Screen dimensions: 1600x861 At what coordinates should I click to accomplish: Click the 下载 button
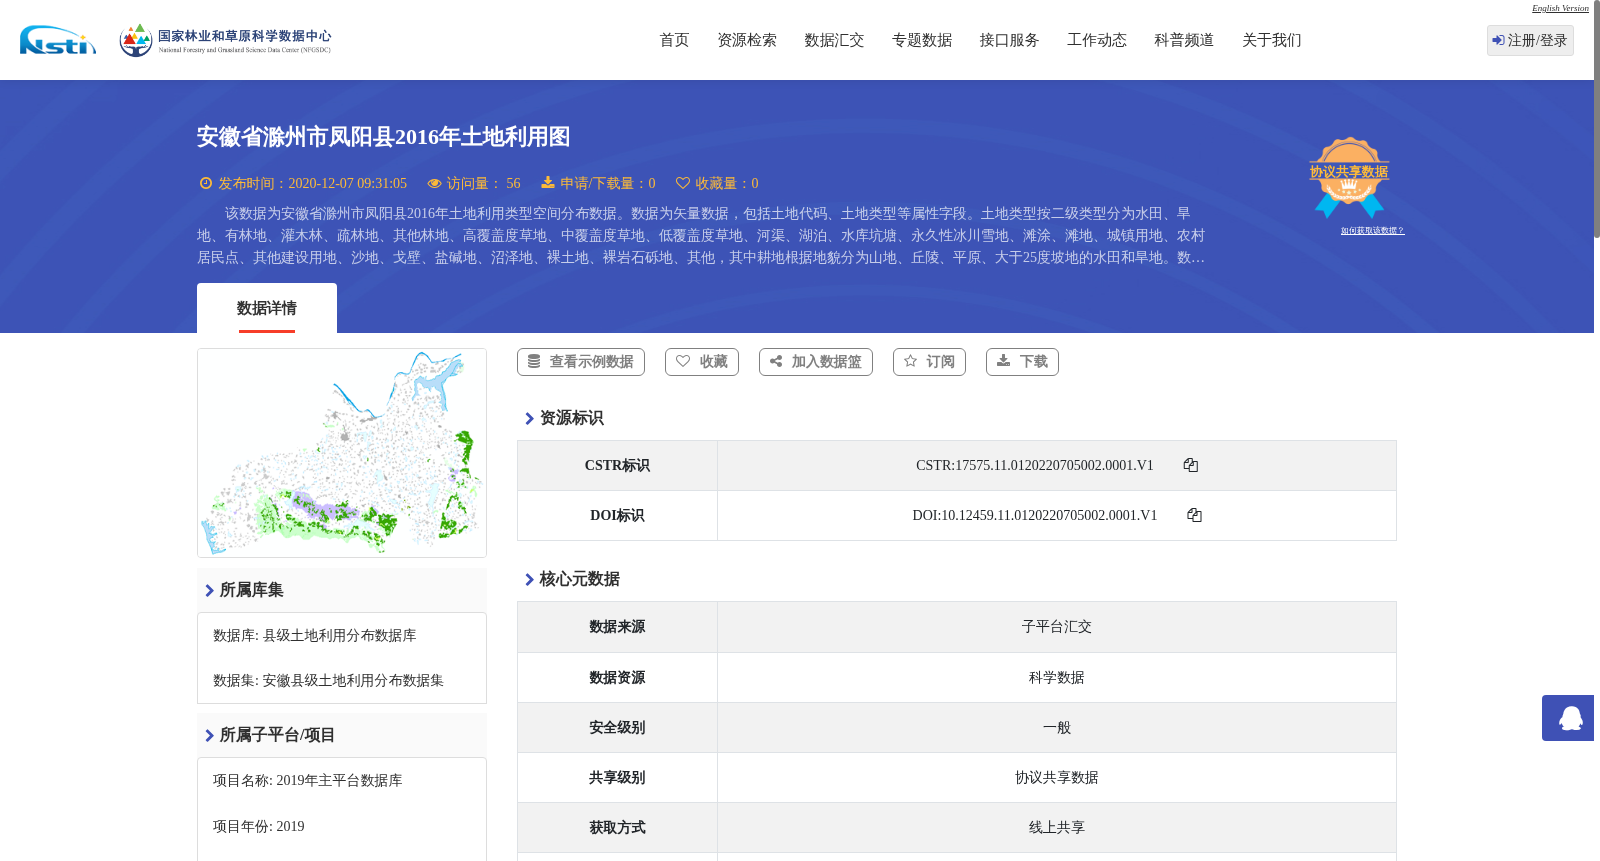pyautogui.click(x=1022, y=362)
